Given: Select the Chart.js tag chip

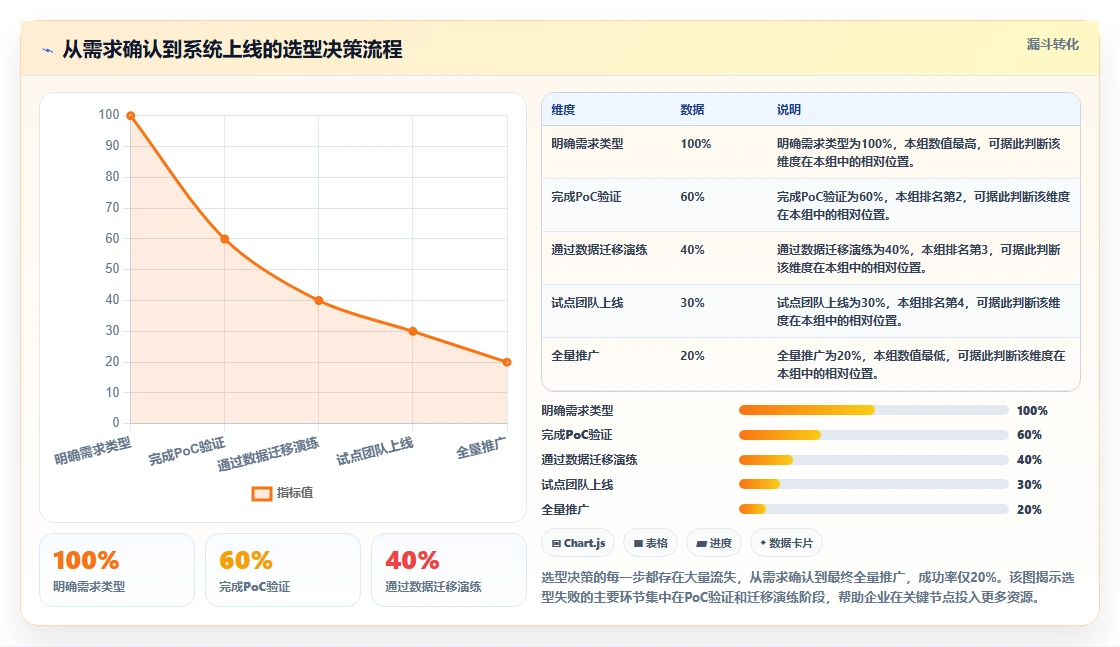Looking at the screenshot, I should click(x=578, y=543).
